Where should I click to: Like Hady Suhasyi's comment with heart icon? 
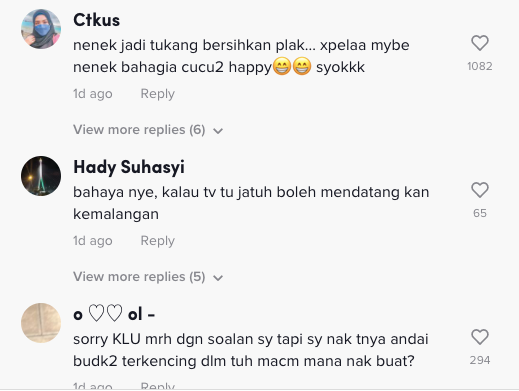(480, 190)
